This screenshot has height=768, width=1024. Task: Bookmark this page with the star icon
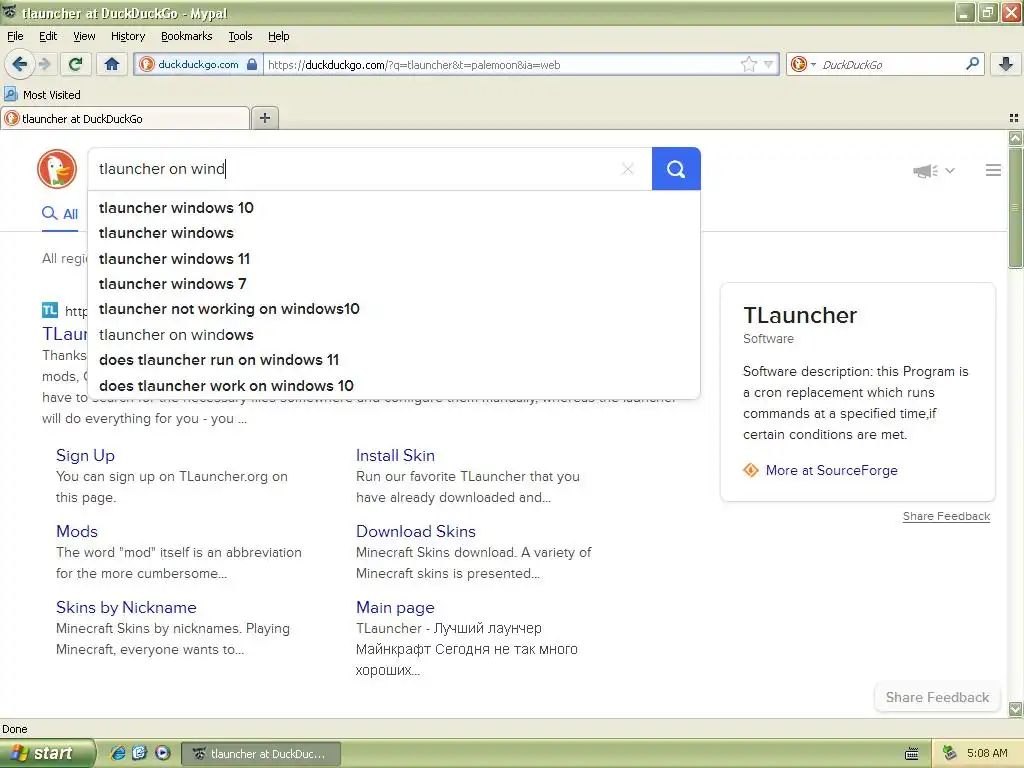(748, 64)
